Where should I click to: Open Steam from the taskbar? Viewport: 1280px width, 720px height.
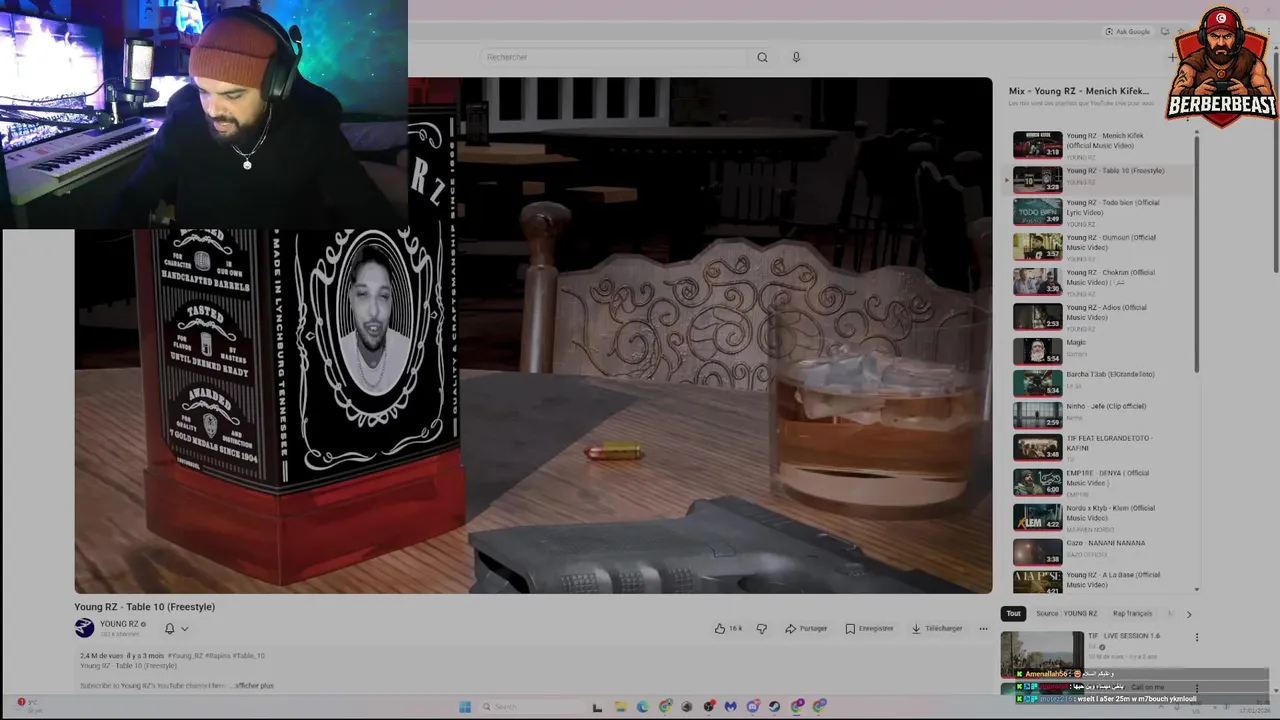coord(775,707)
